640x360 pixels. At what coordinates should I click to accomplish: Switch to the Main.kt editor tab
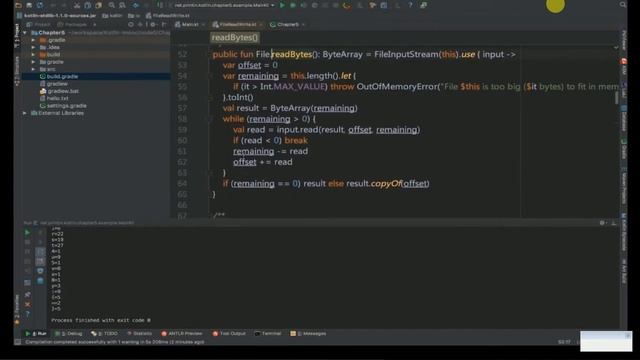(x=189, y=24)
